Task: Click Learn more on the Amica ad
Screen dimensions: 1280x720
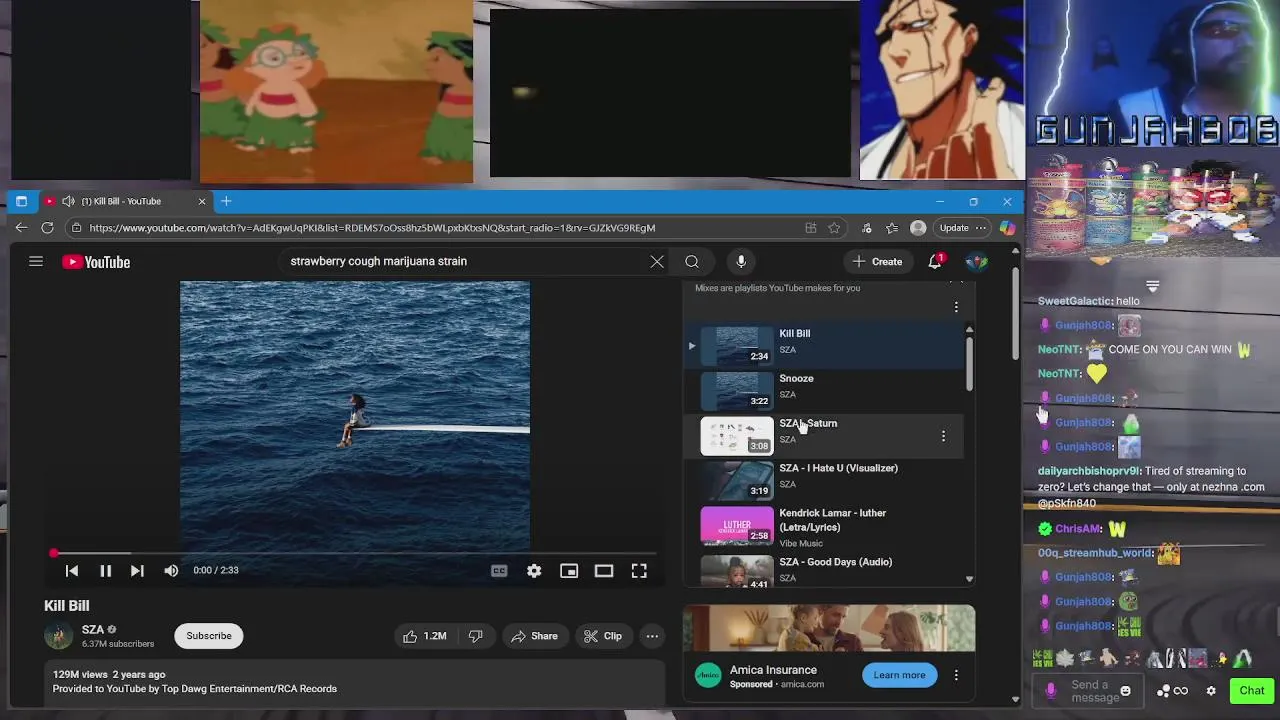Action: coord(899,675)
